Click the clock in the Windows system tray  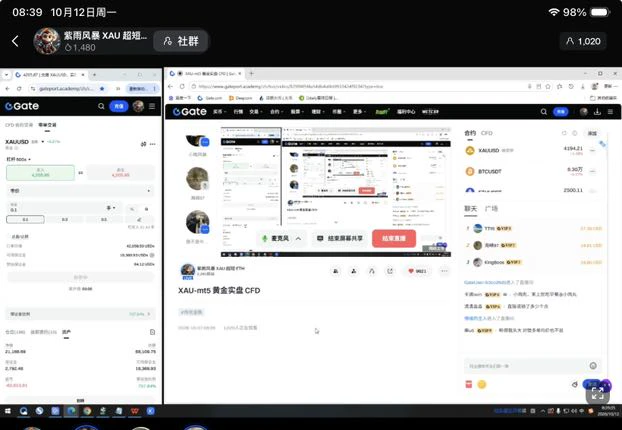(608, 411)
